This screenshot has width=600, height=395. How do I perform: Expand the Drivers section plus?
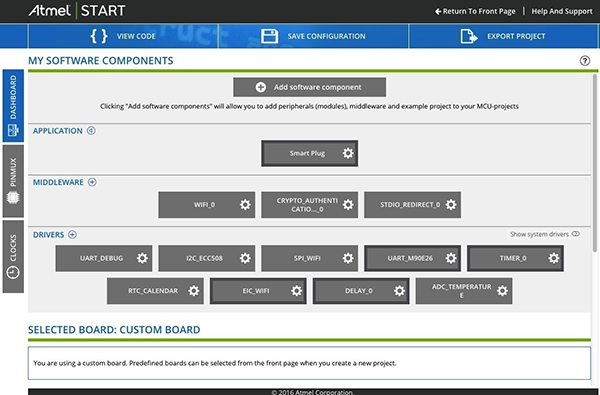[72, 235]
